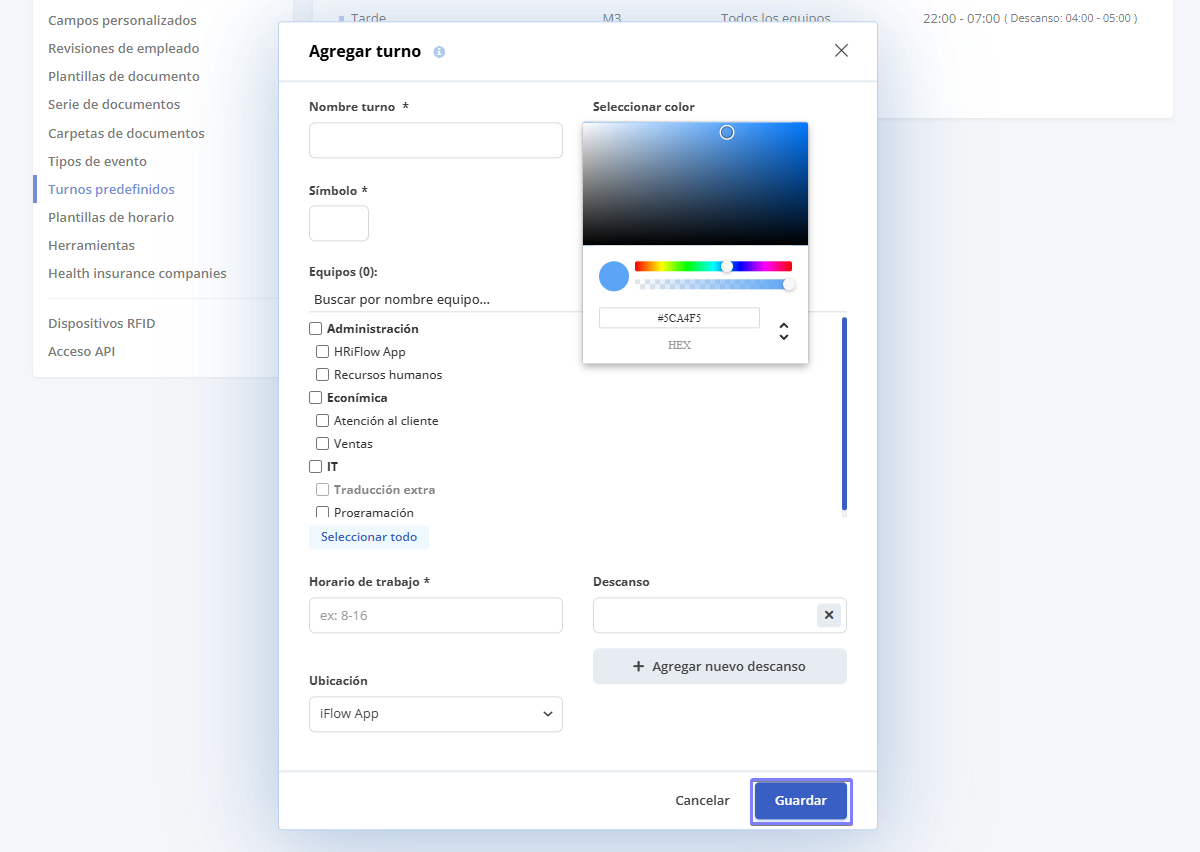
Task: Open Serie de documentos in the sidebar
Action: point(114,104)
